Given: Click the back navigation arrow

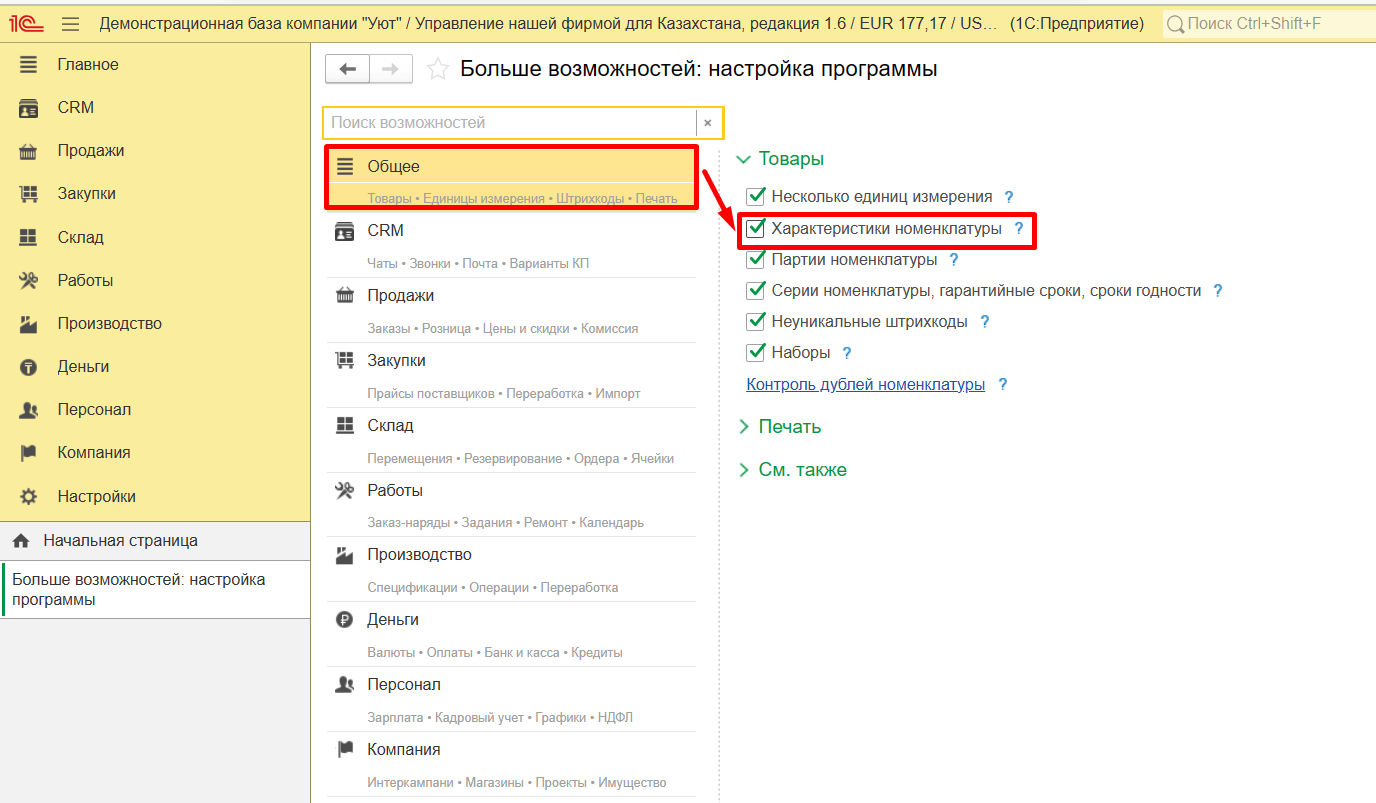Looking at the screenshot, I should click(348, 69).
